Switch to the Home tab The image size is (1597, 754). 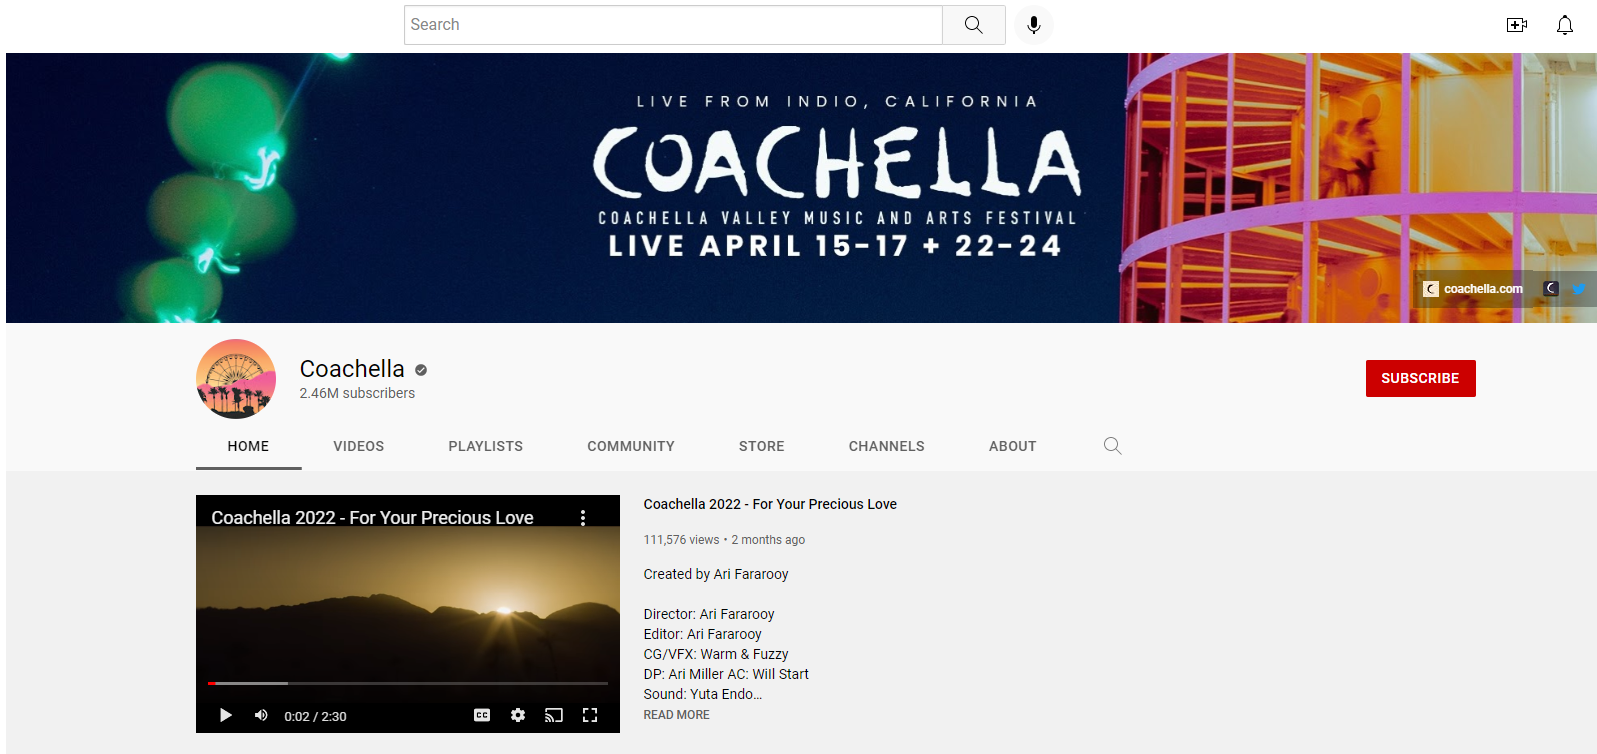(248, 446)
